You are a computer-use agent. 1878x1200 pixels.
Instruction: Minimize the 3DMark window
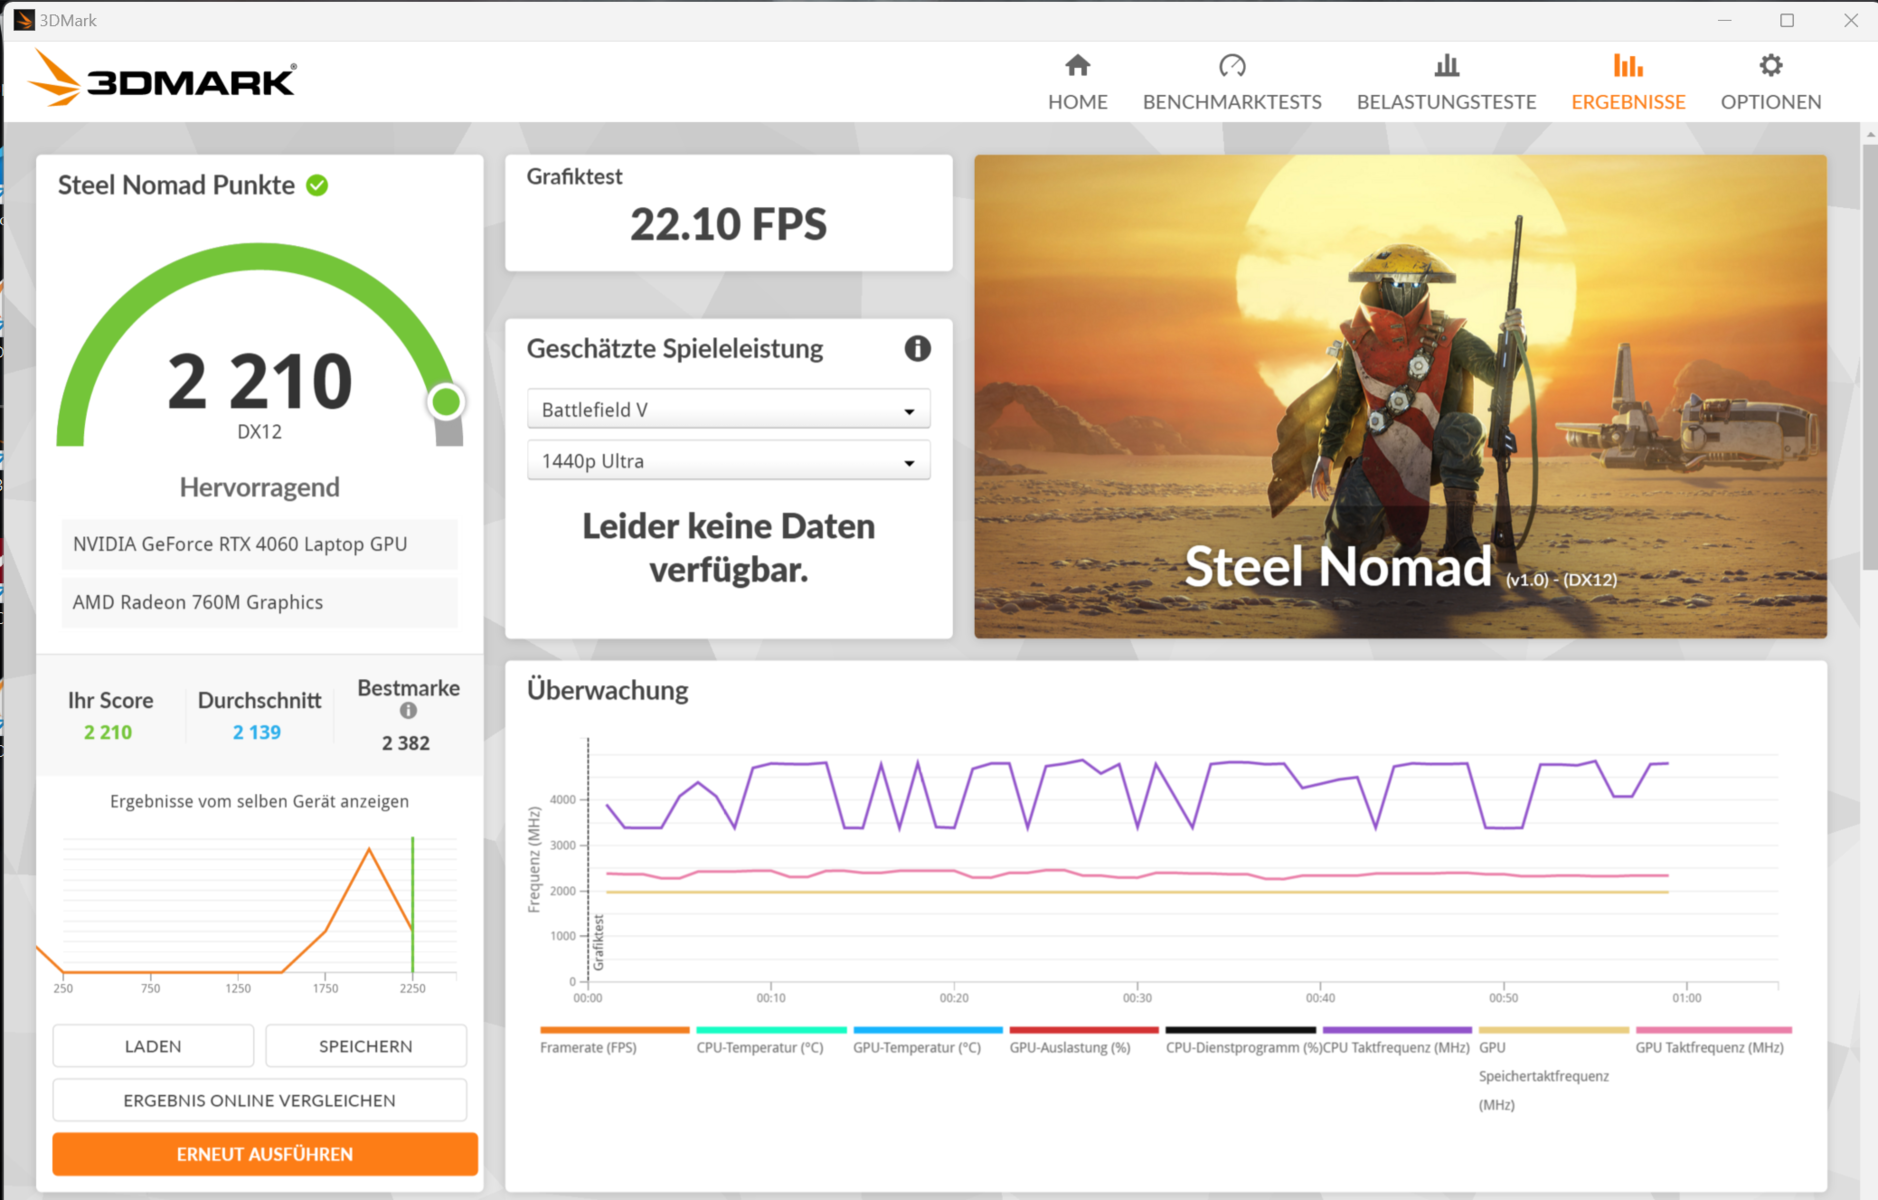click(x=1724, y=20)
